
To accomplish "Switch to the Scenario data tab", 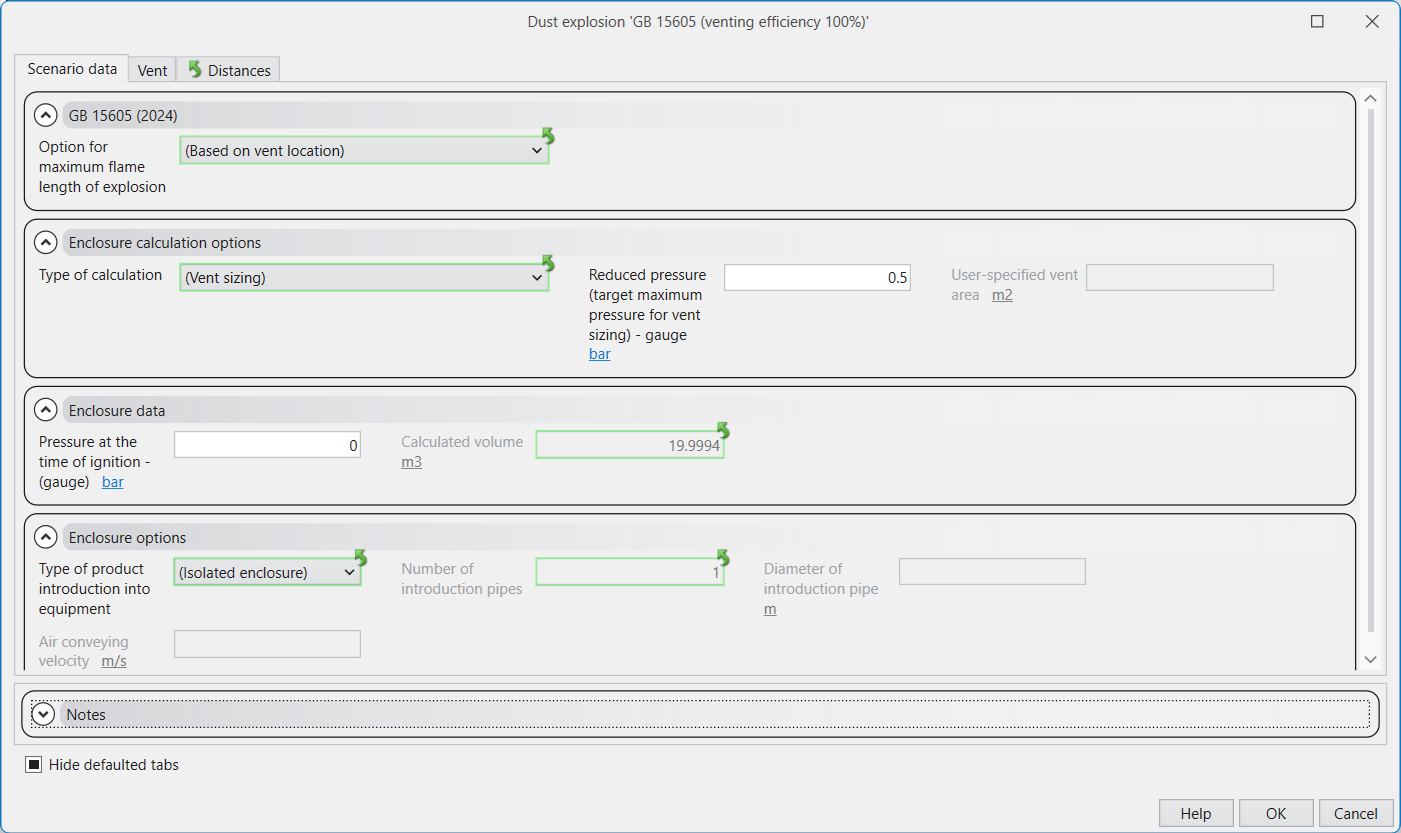I will tap(72, 69).
